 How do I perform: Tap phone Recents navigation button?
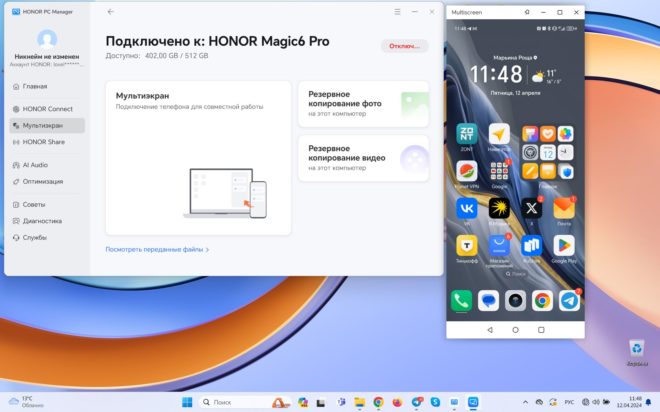point(541,330)
